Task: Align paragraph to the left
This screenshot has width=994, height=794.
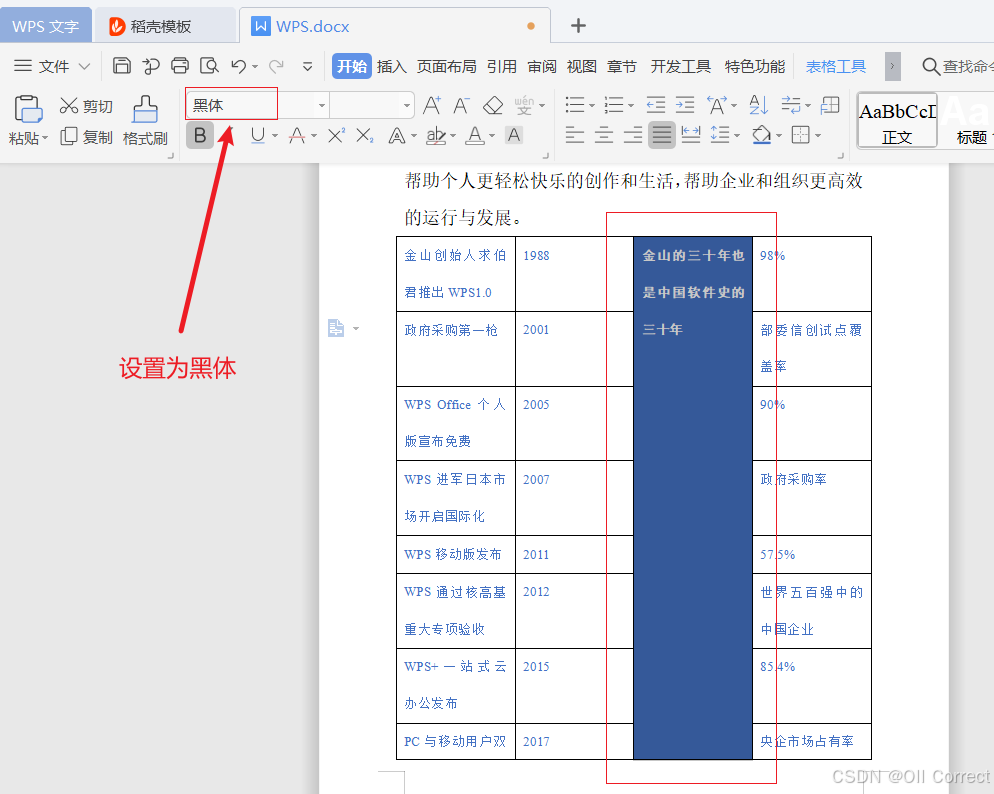Action: point(574,135)
